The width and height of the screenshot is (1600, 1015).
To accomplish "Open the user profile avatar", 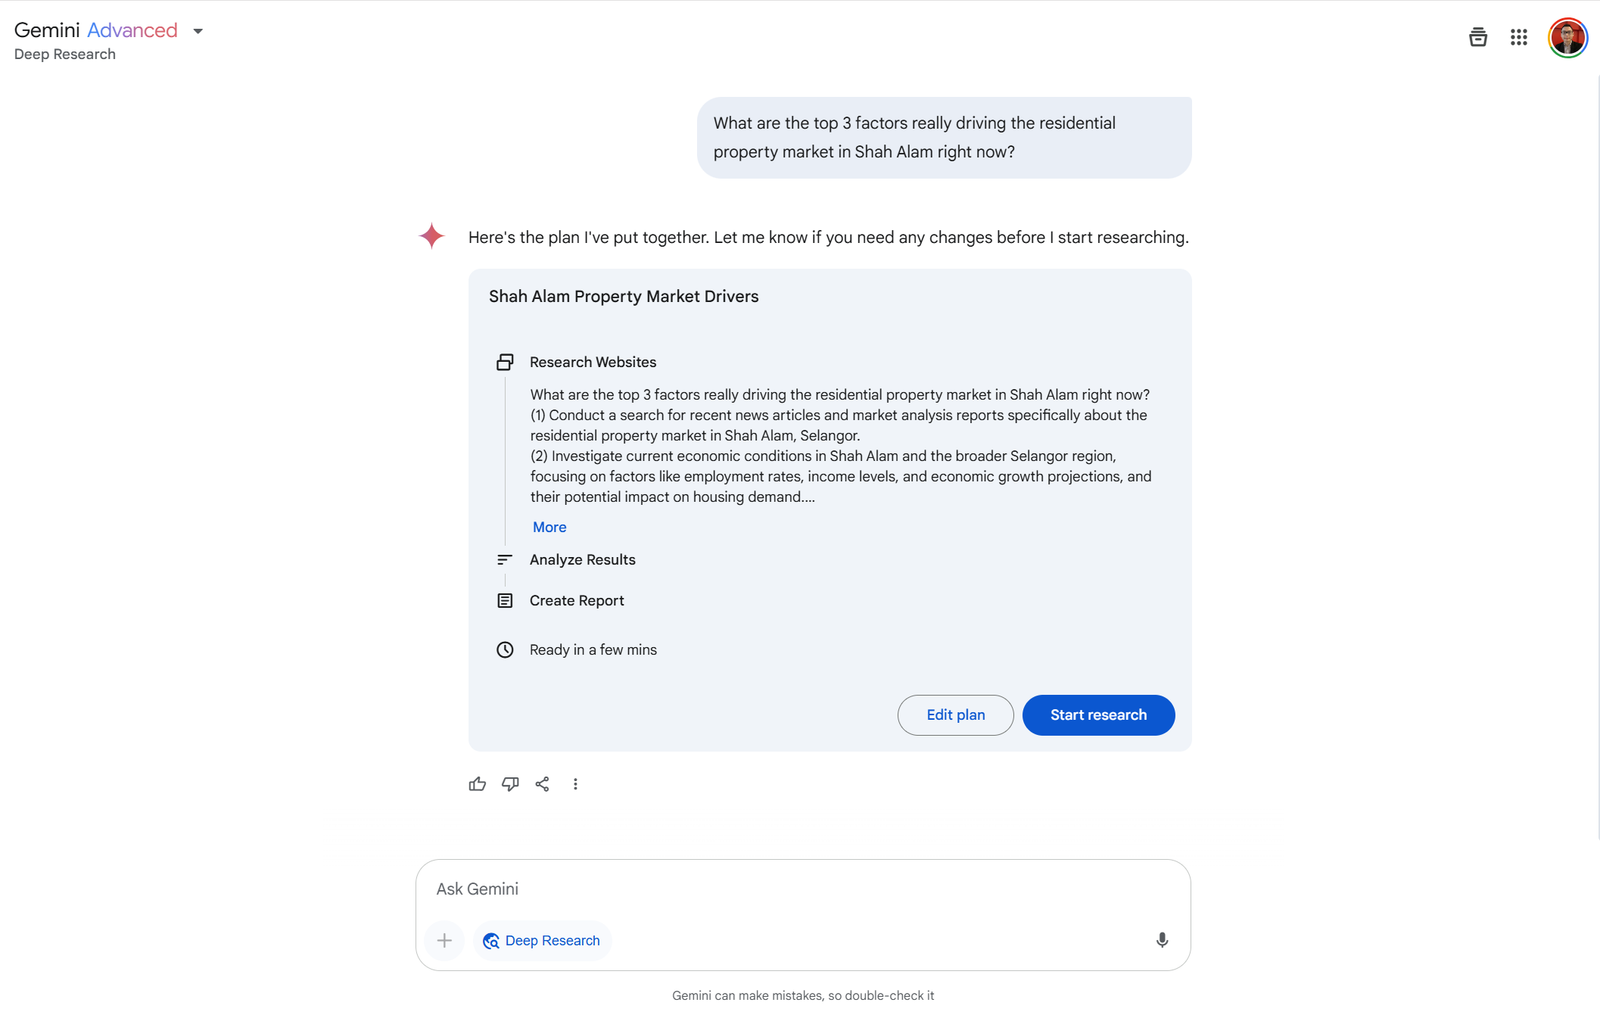I will click(1568, 38).
